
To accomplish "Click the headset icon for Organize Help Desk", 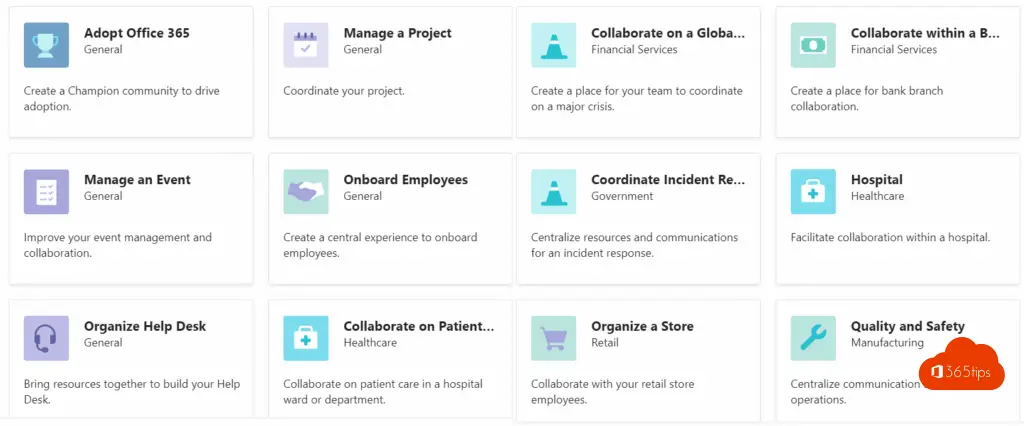I will click(x=46, y=338).
